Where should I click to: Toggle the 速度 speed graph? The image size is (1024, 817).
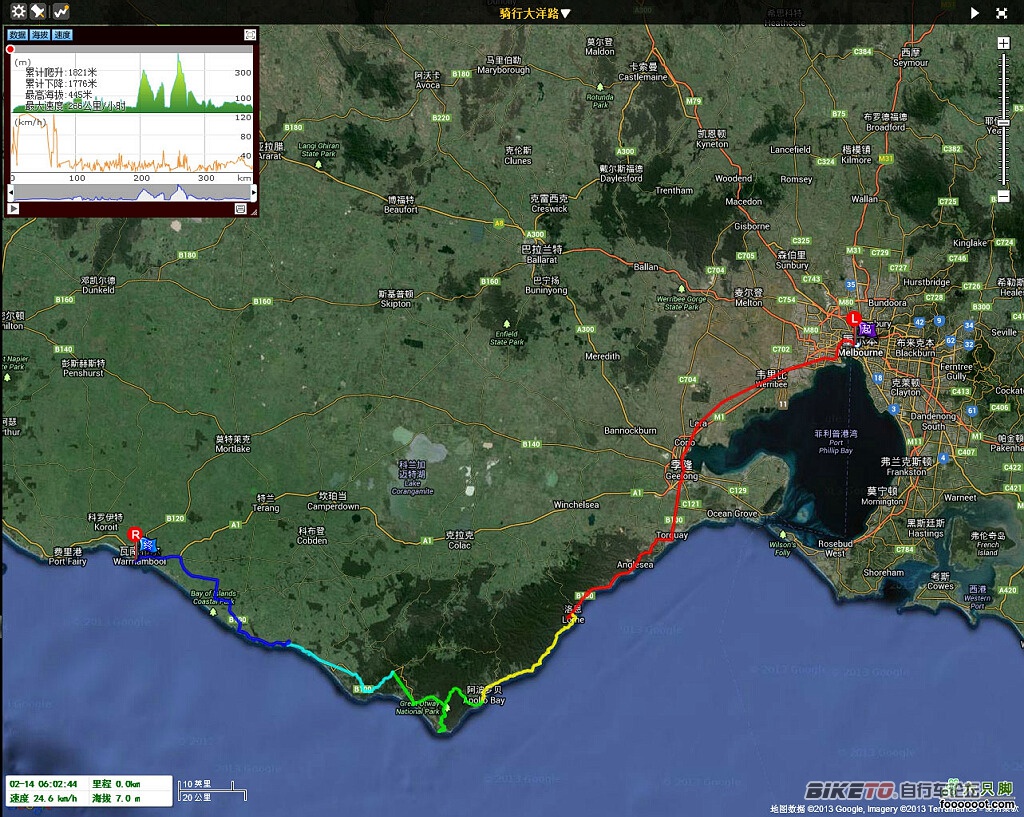pyautogui.click(x=61, y=35)
